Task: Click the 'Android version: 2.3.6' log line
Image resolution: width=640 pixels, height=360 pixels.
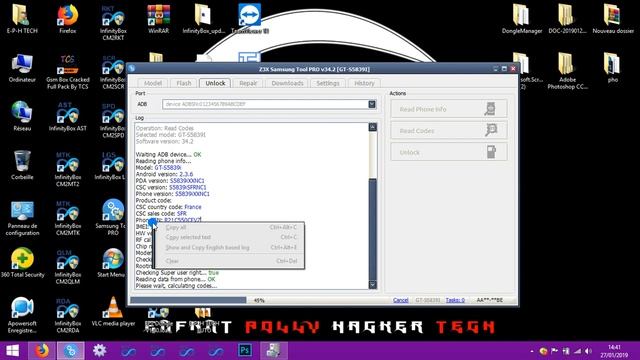Action: [x=164, y=174]
